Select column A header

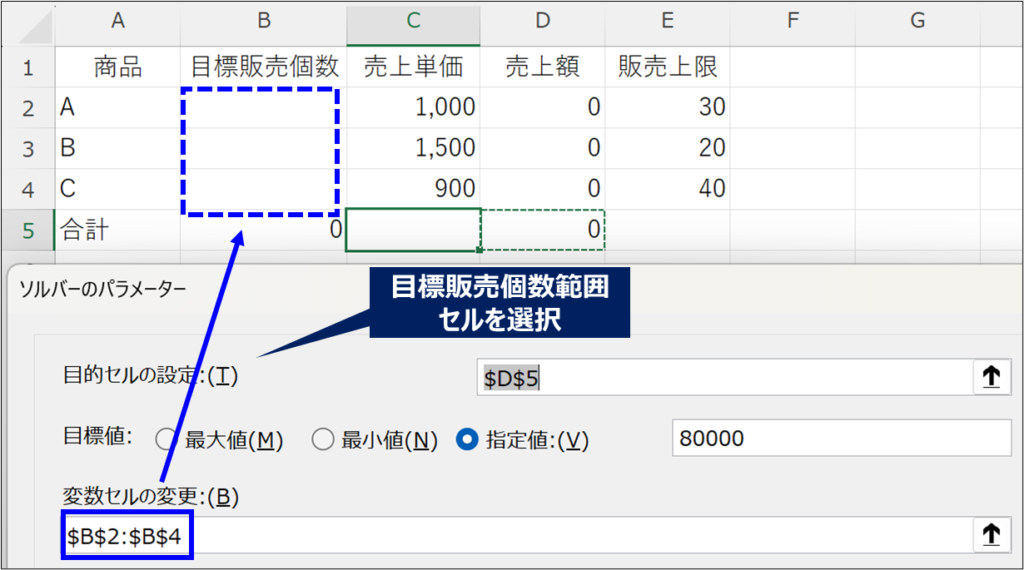(x=118, y=21)
